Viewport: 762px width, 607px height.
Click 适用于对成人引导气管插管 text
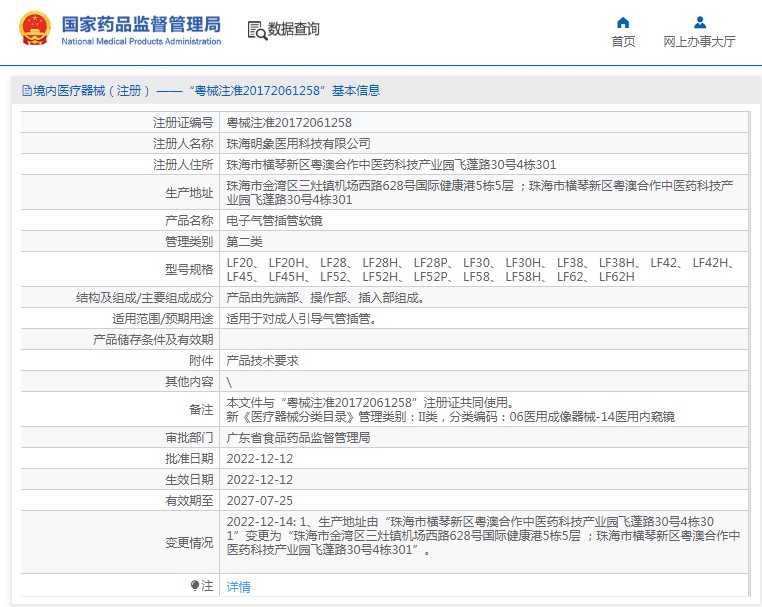tap(301, 318)
